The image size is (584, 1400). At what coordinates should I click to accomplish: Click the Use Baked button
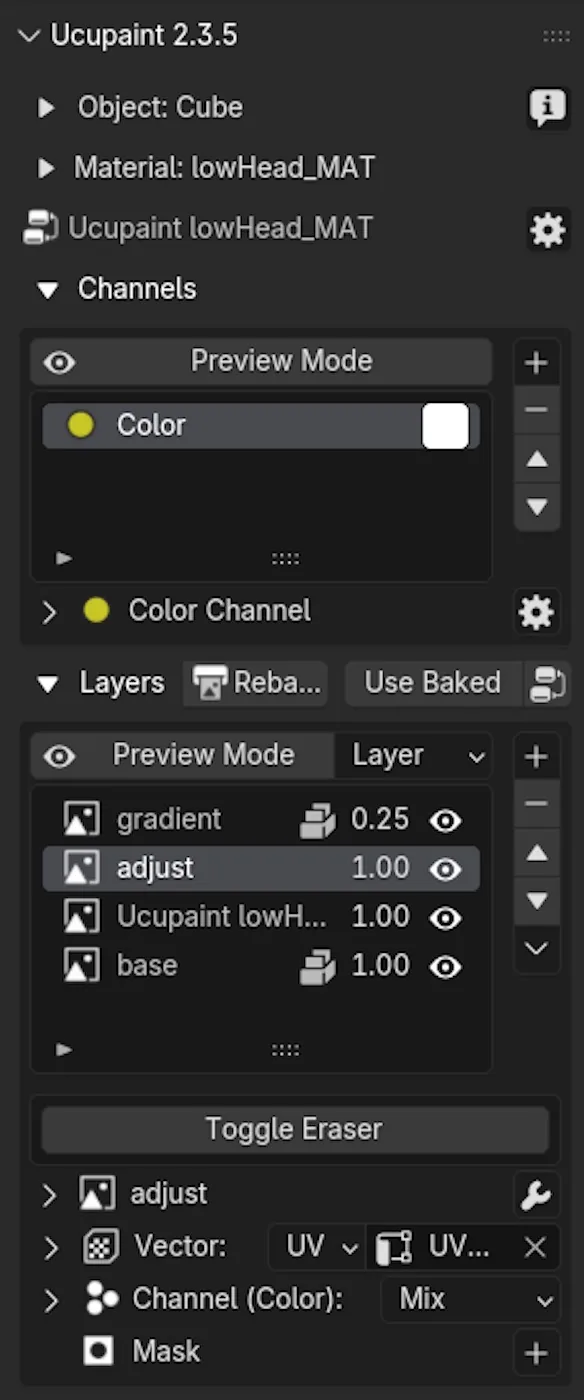[433, 683]
